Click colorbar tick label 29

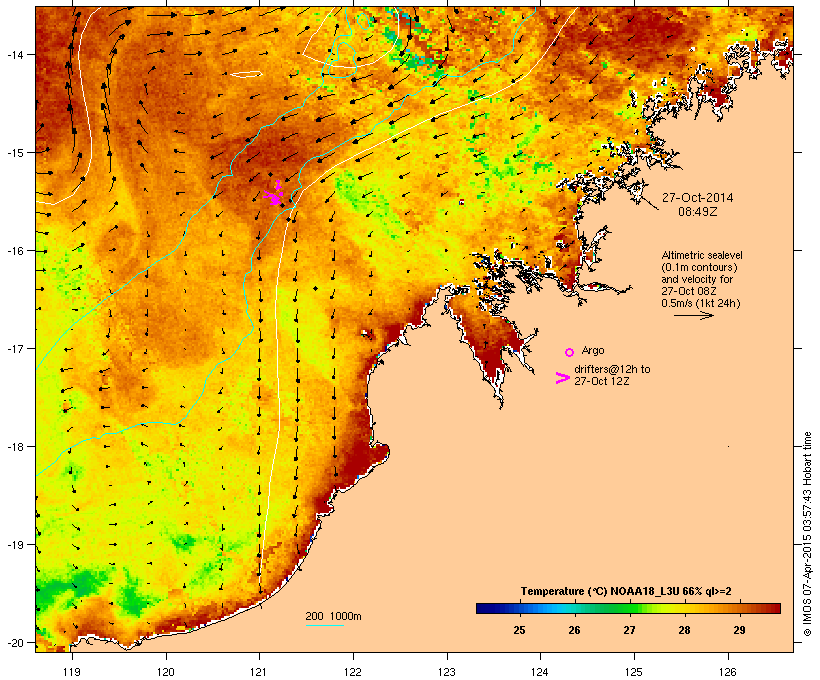tap(739, 630)
